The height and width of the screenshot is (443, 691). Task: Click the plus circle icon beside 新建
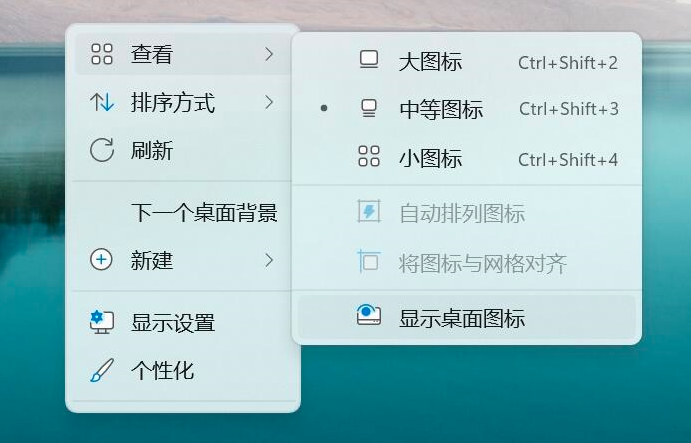(x=101, y=259)
